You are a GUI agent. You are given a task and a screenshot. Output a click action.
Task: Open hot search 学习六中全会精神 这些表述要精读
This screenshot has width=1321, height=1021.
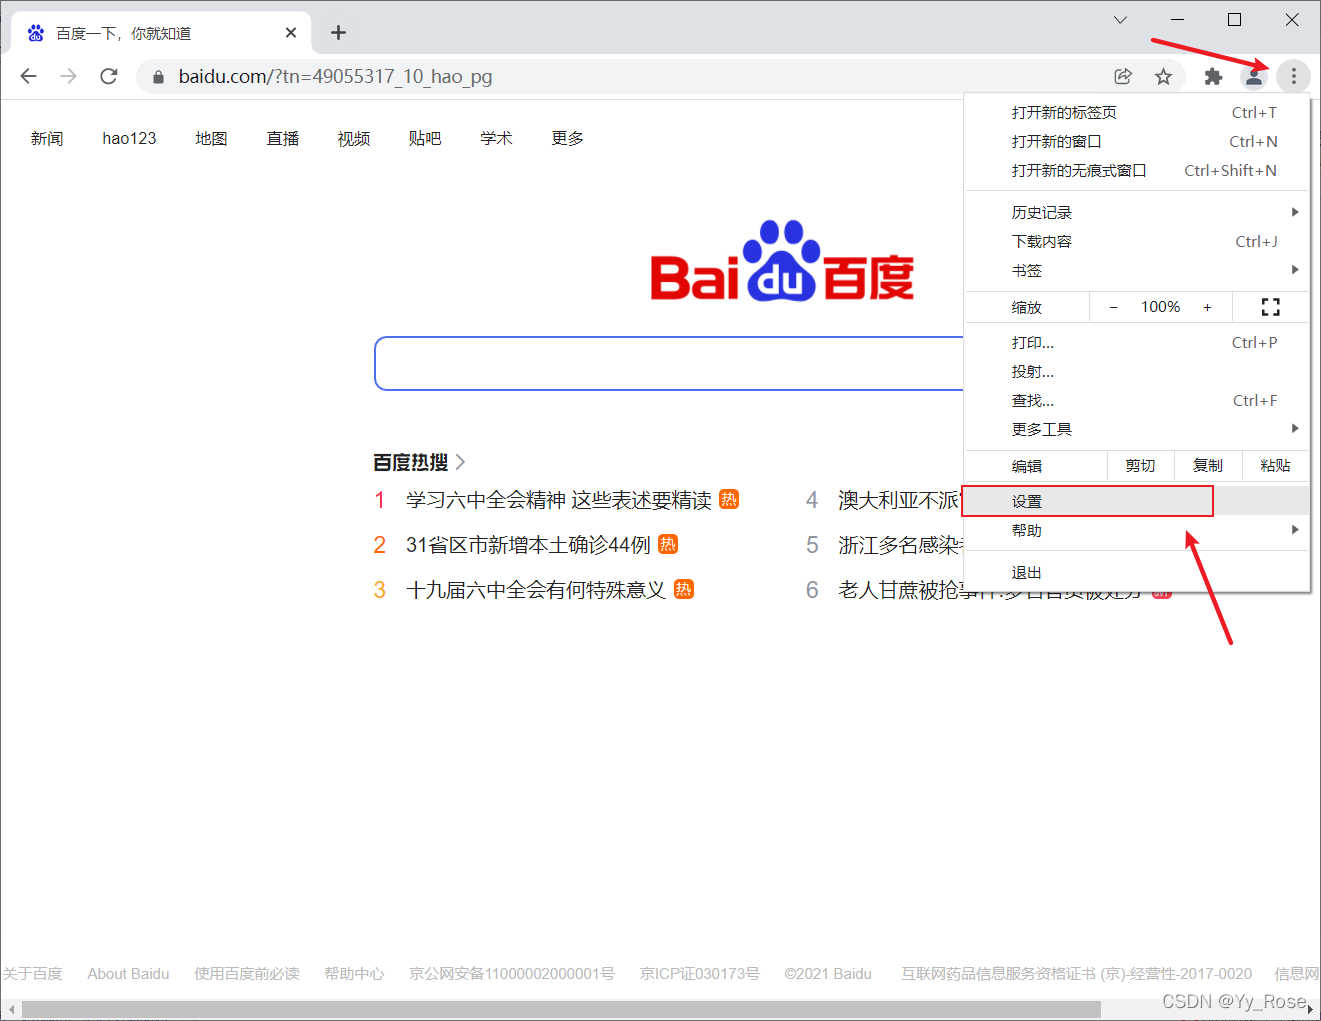pos(559,500)
